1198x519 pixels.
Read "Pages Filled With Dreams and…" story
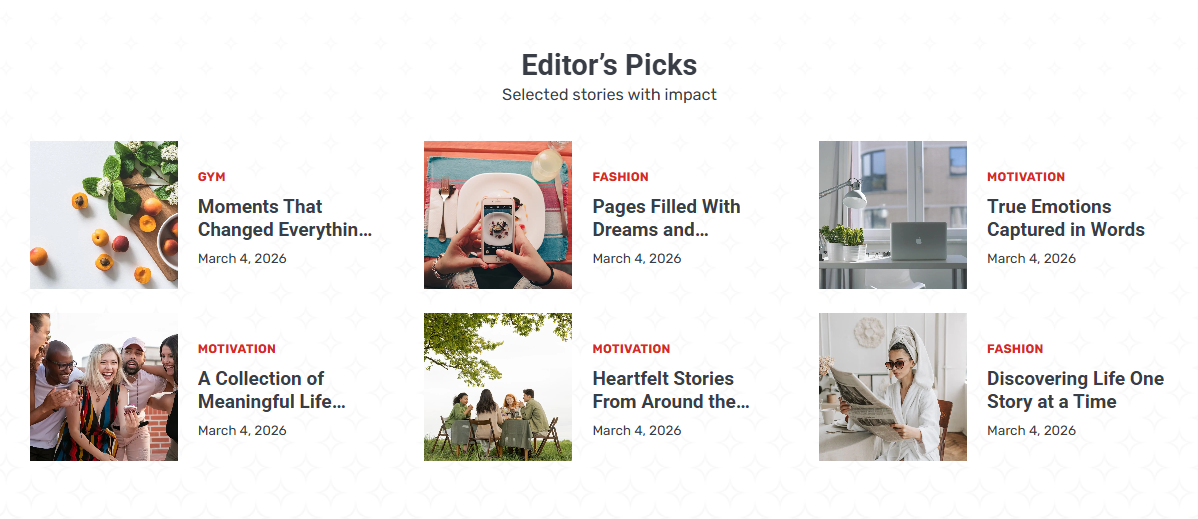666,218
